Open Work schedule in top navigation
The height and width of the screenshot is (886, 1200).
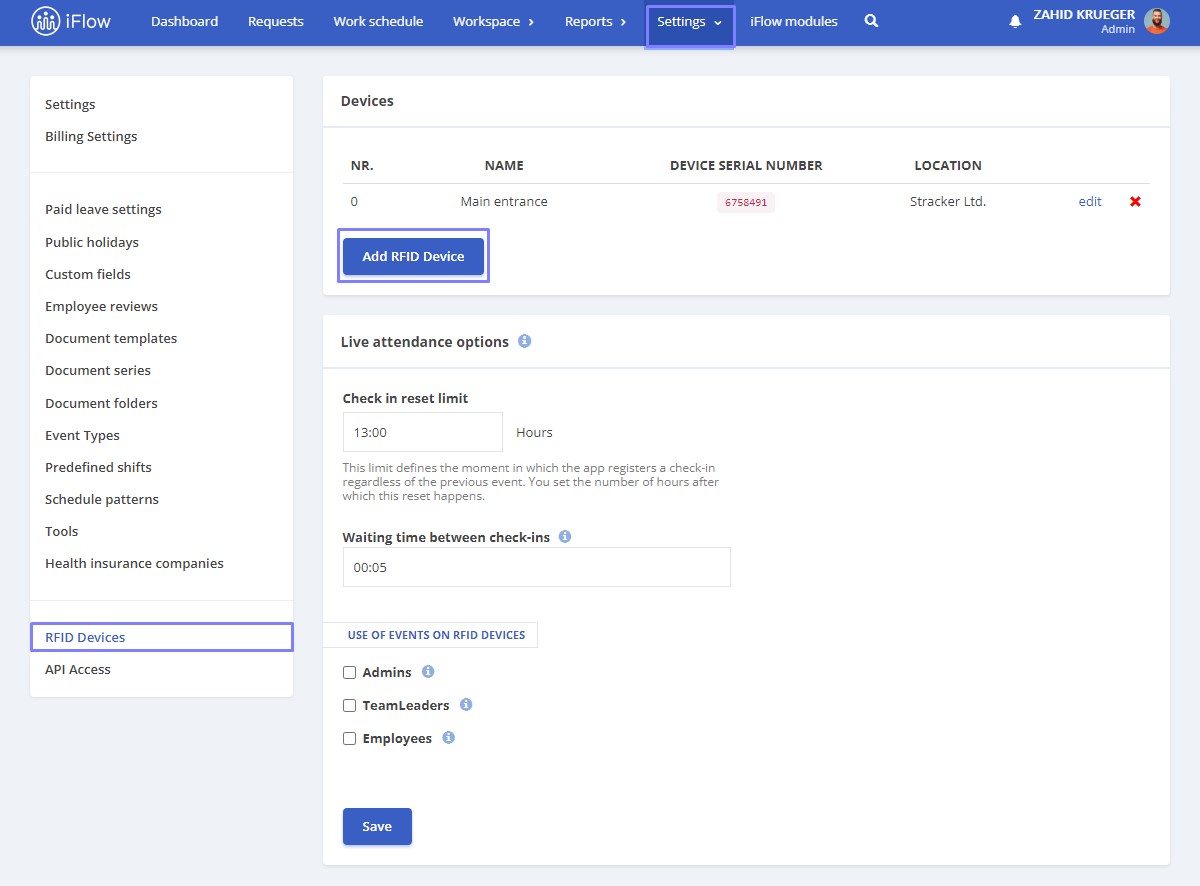(x=378, y=22)
